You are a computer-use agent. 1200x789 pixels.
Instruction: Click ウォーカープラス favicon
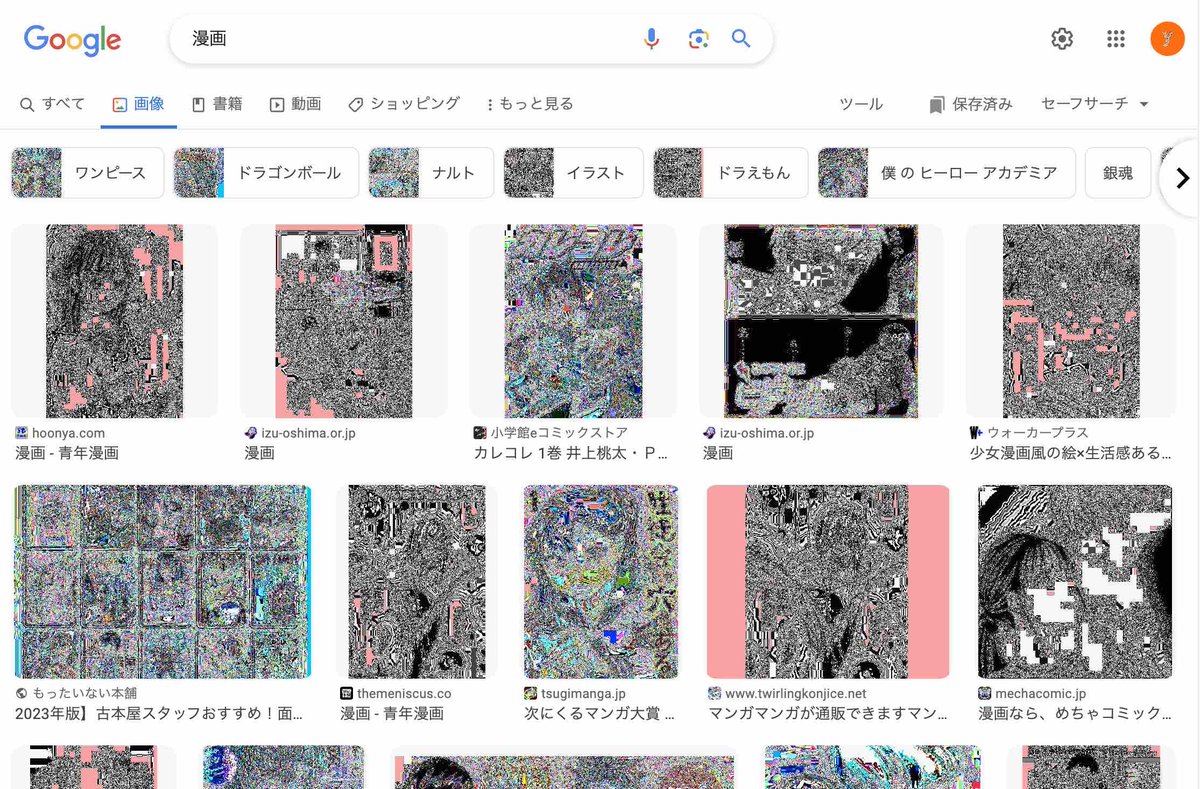[976, 433]
